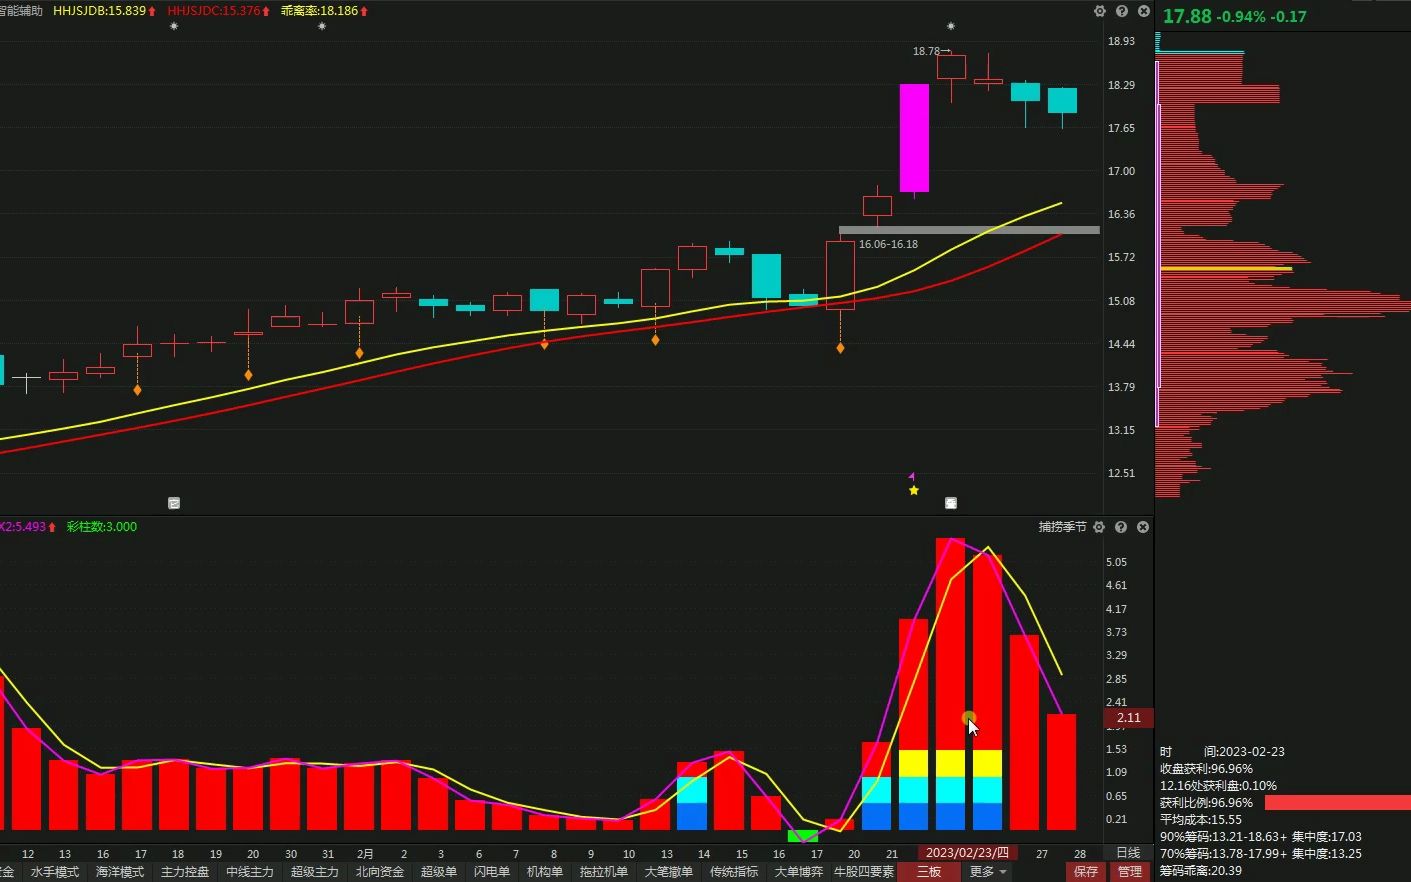Click the 保存 button
This screenshot has height=882, width=1411.
click(1086, 872)
